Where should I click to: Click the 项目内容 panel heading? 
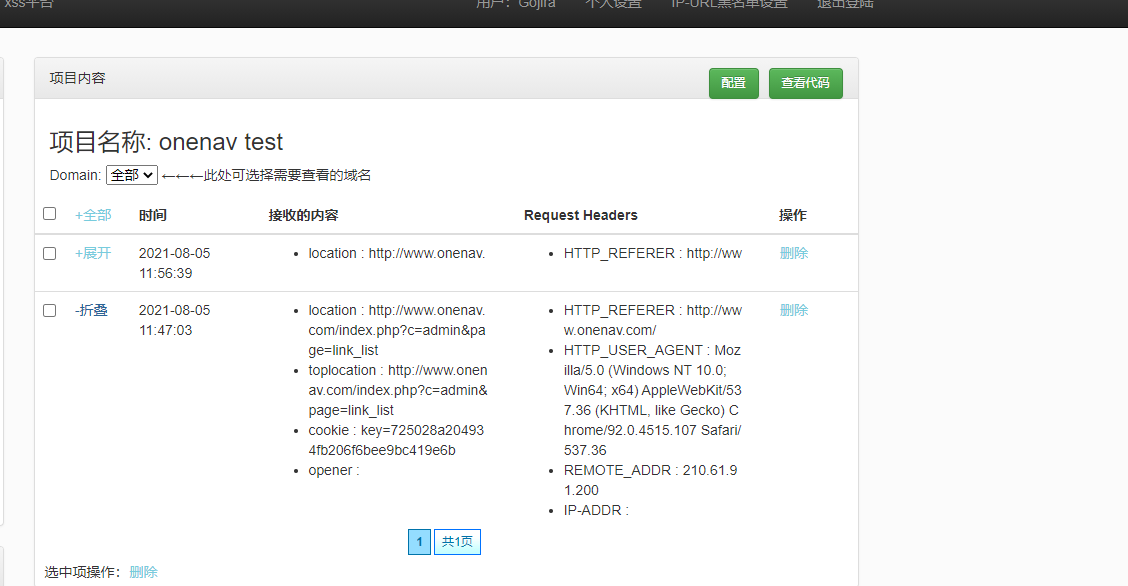coord(78,78)
